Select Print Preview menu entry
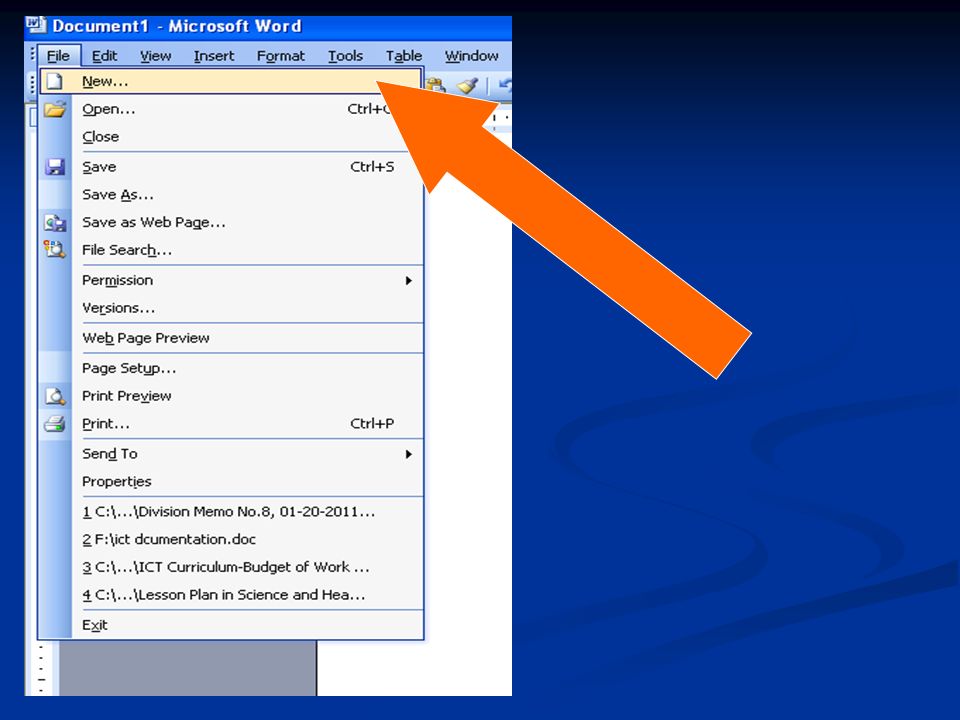Viewport: 960px width, 720px height. 231,396
